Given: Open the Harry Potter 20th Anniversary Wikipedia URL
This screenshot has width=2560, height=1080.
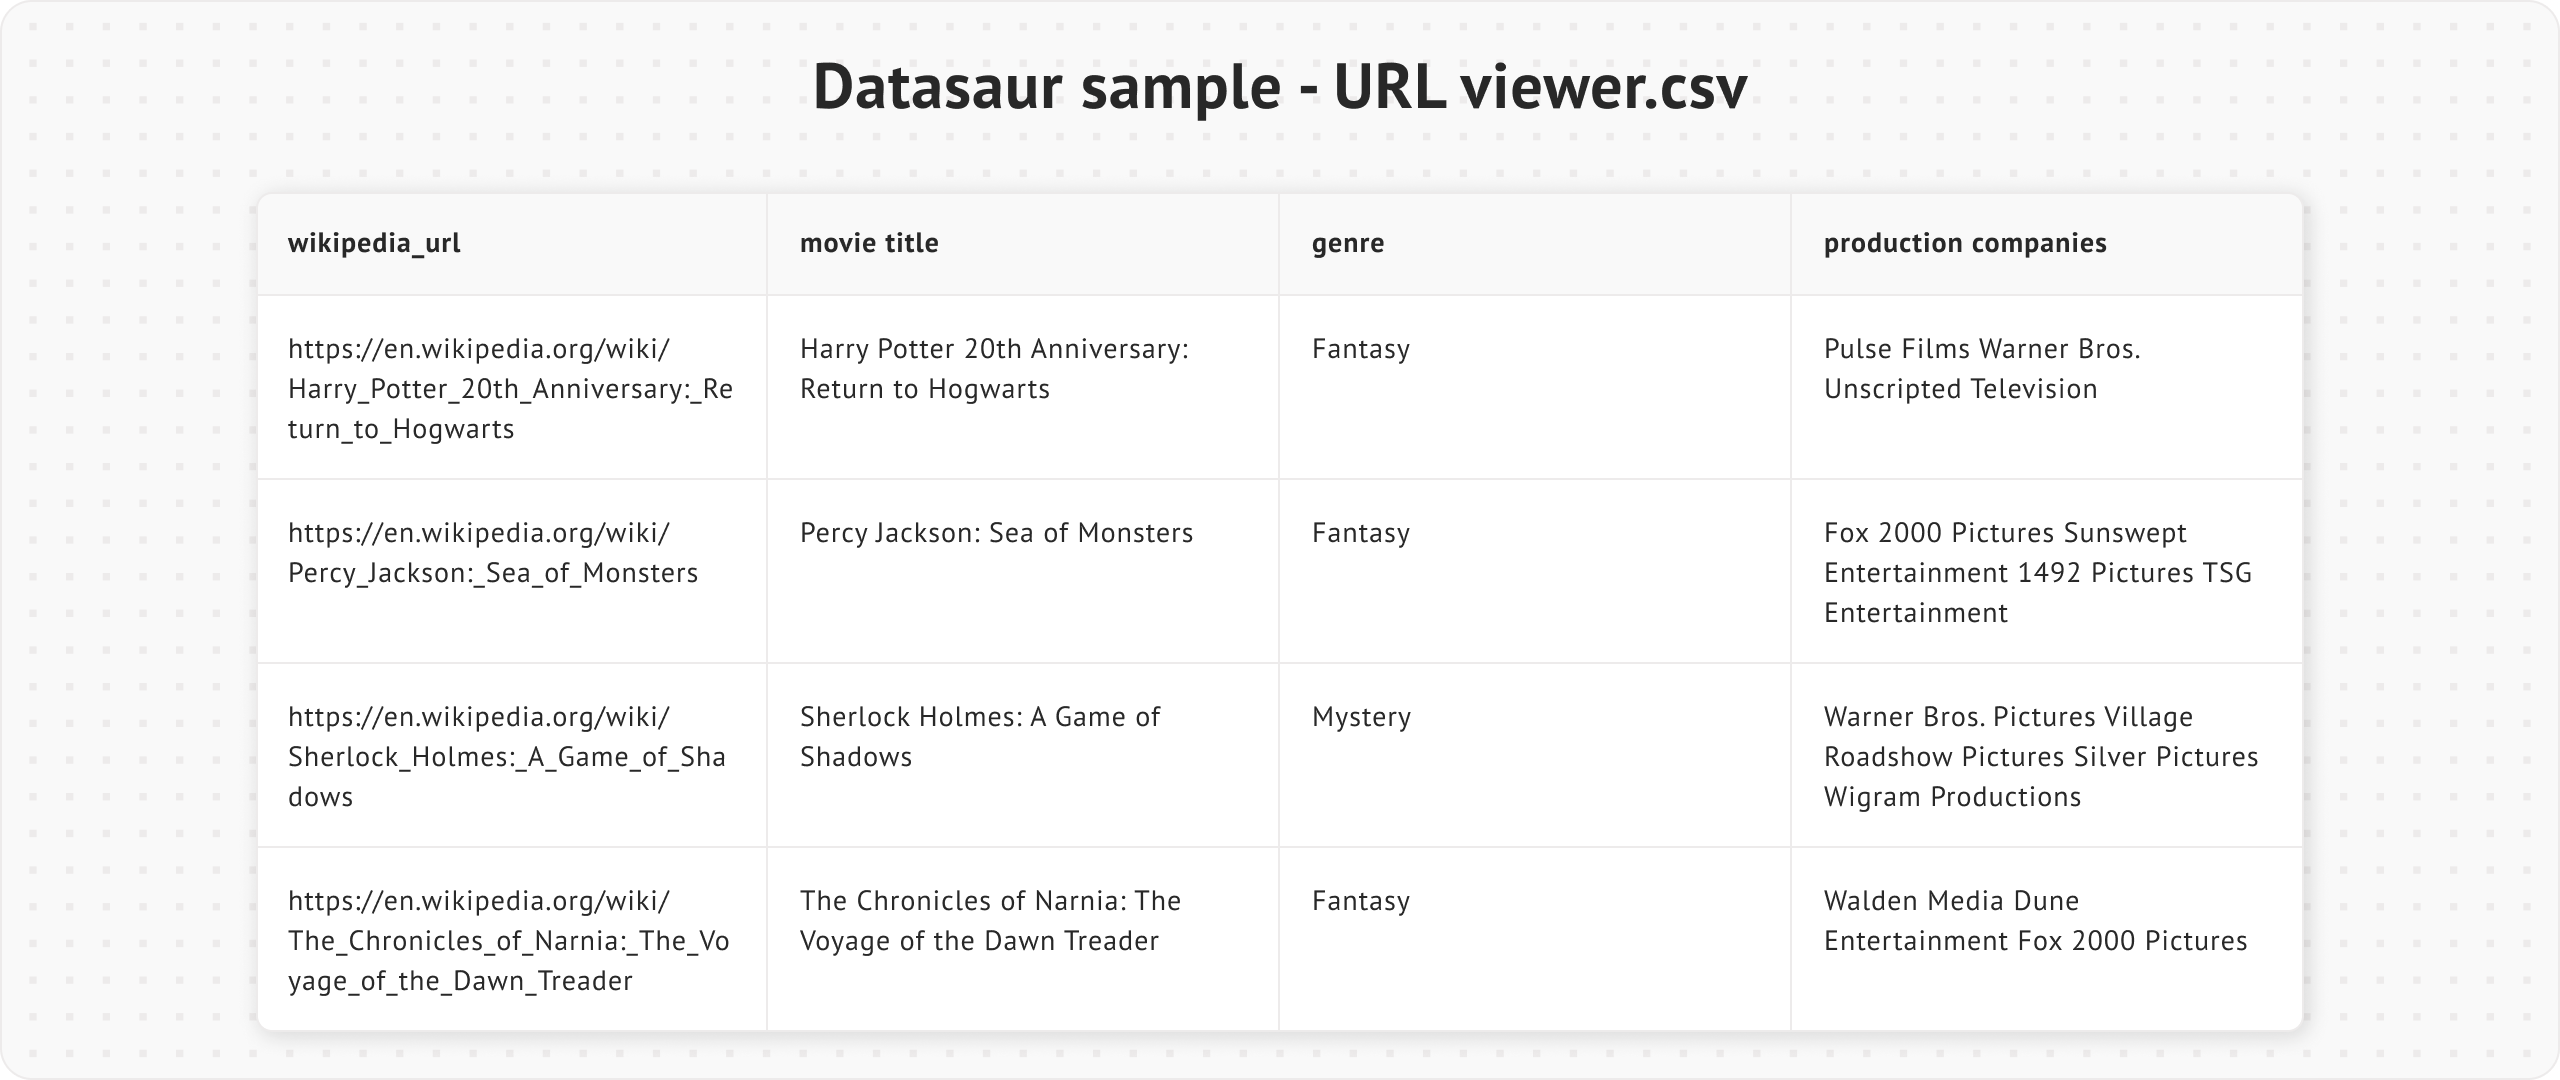Looking at the screenshot, I should click(x=510, y=389).
